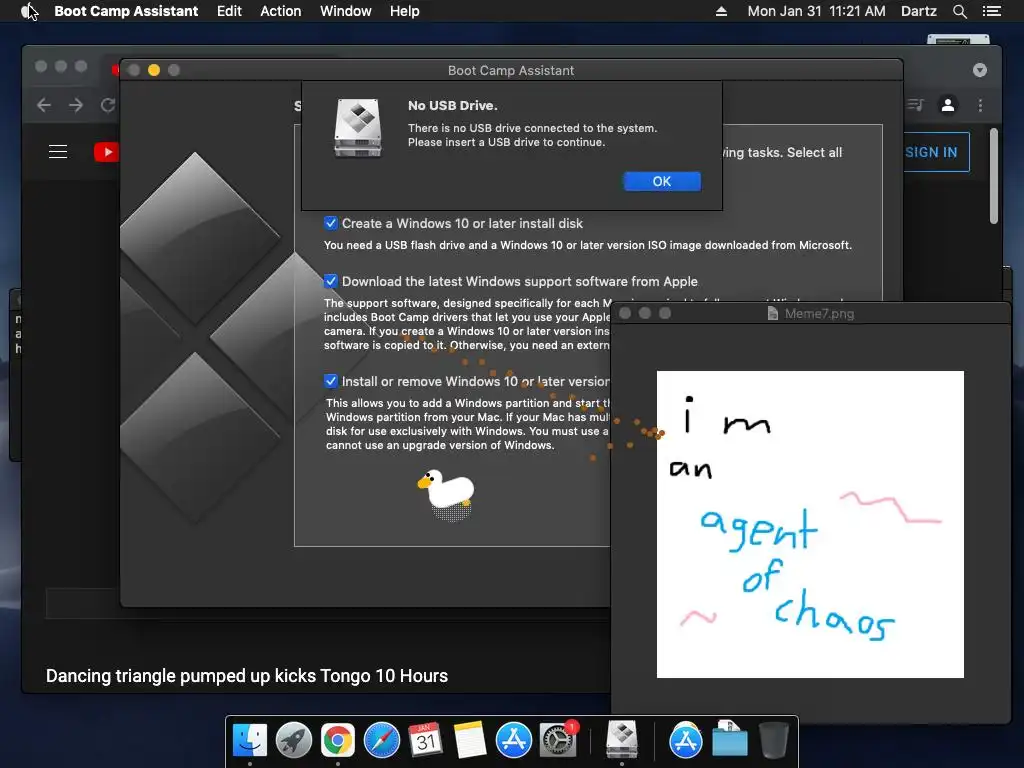Viewport: 1024px width, 768px height.
Task: Click the agent of chaos drawing in Meme7.png
Action: click(810, 524)
